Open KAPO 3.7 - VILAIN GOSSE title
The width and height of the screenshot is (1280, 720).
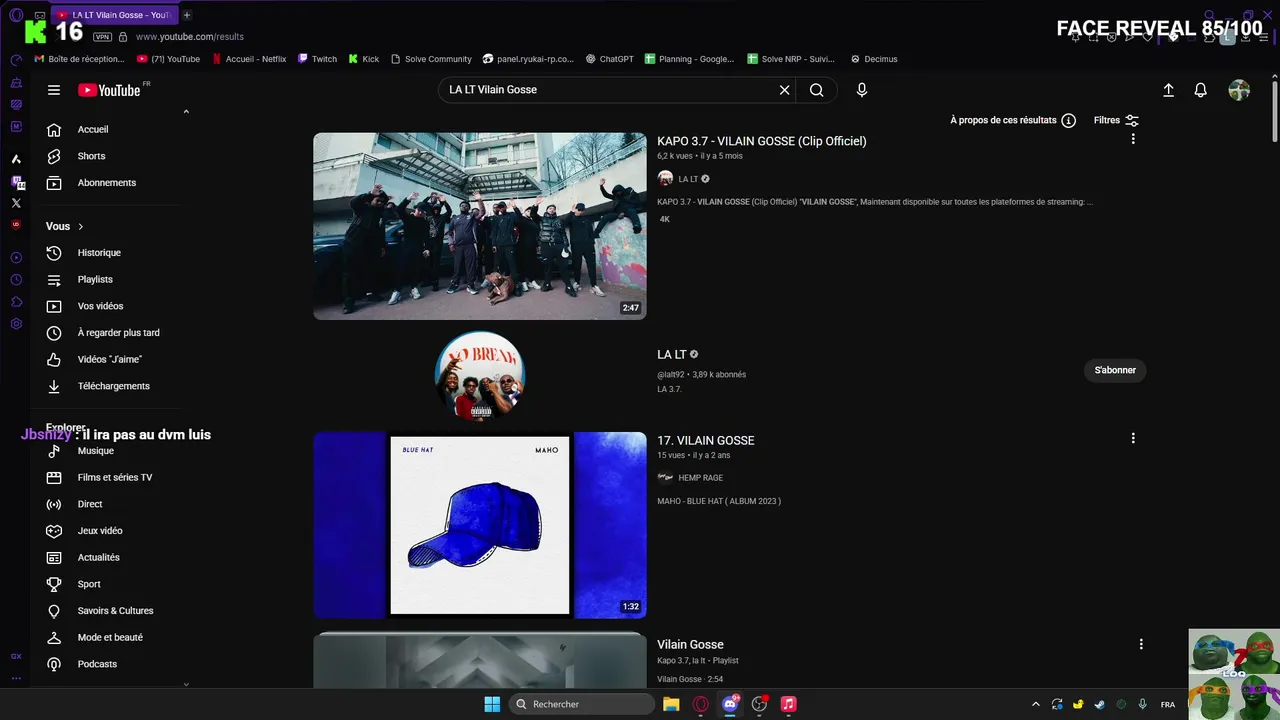762,141
